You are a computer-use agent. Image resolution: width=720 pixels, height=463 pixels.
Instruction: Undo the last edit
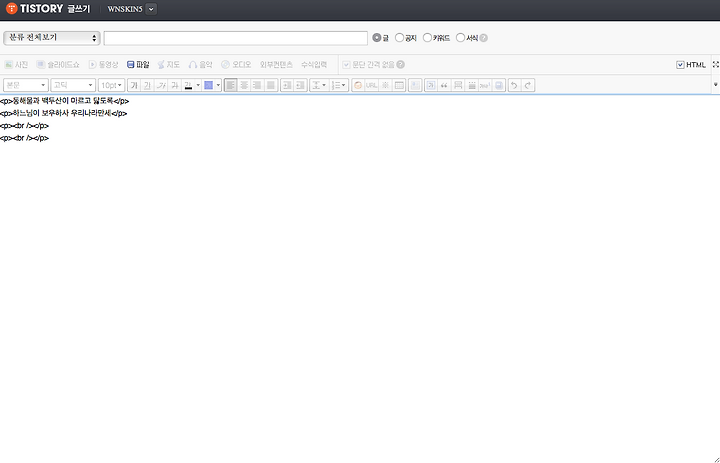point(515,85)
